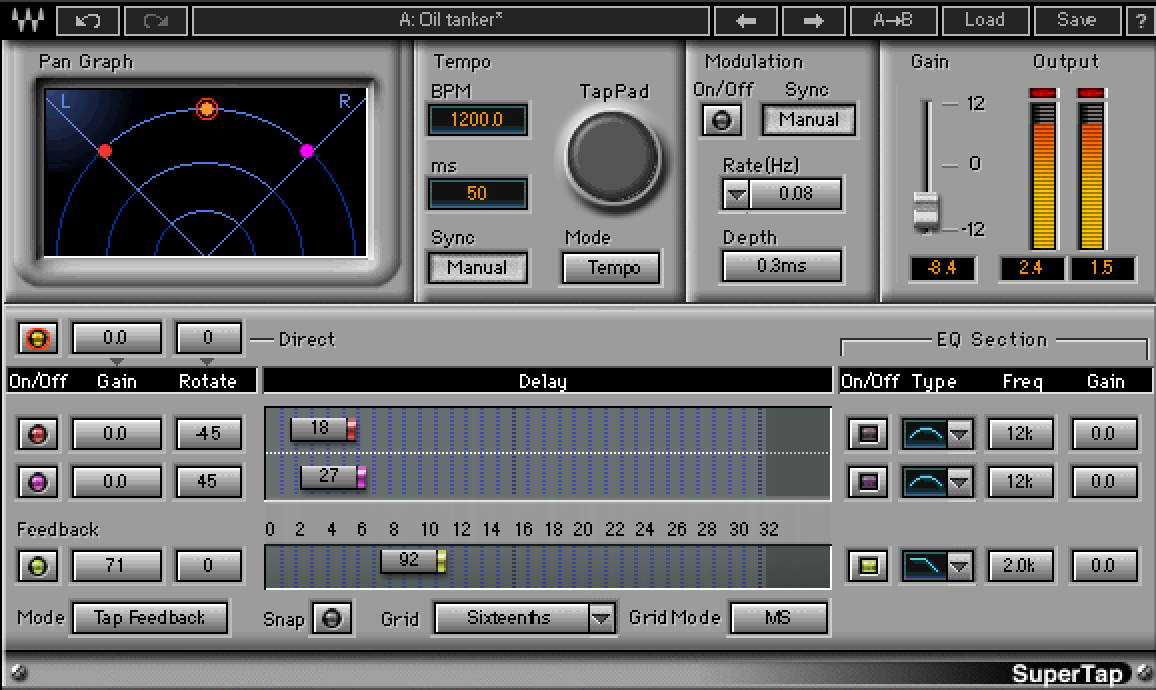Screen dimensions: 1156x690
Task: Tap the TapPad tempo knob
Action: (613, 158)
